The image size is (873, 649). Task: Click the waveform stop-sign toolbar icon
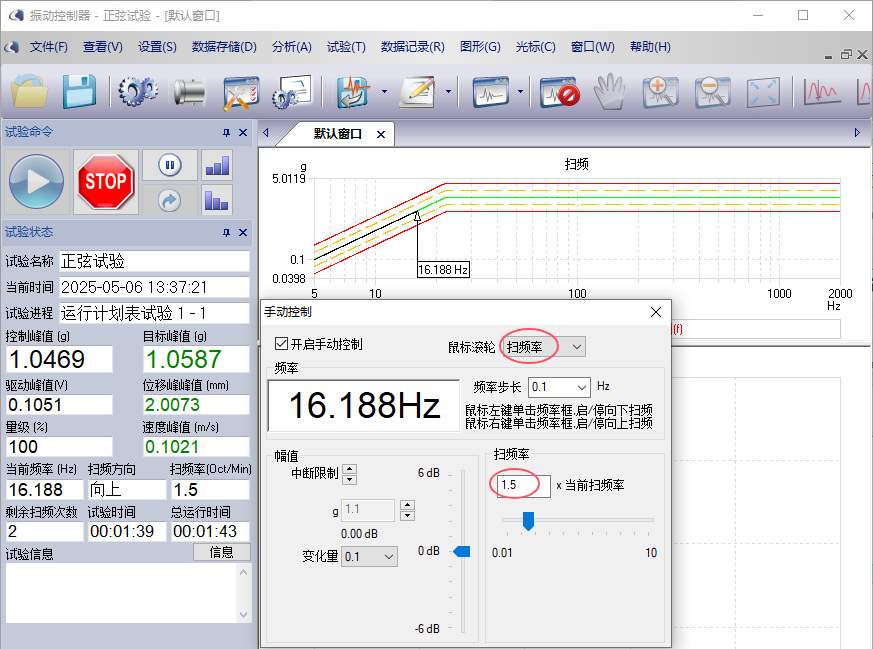[560, 92]
